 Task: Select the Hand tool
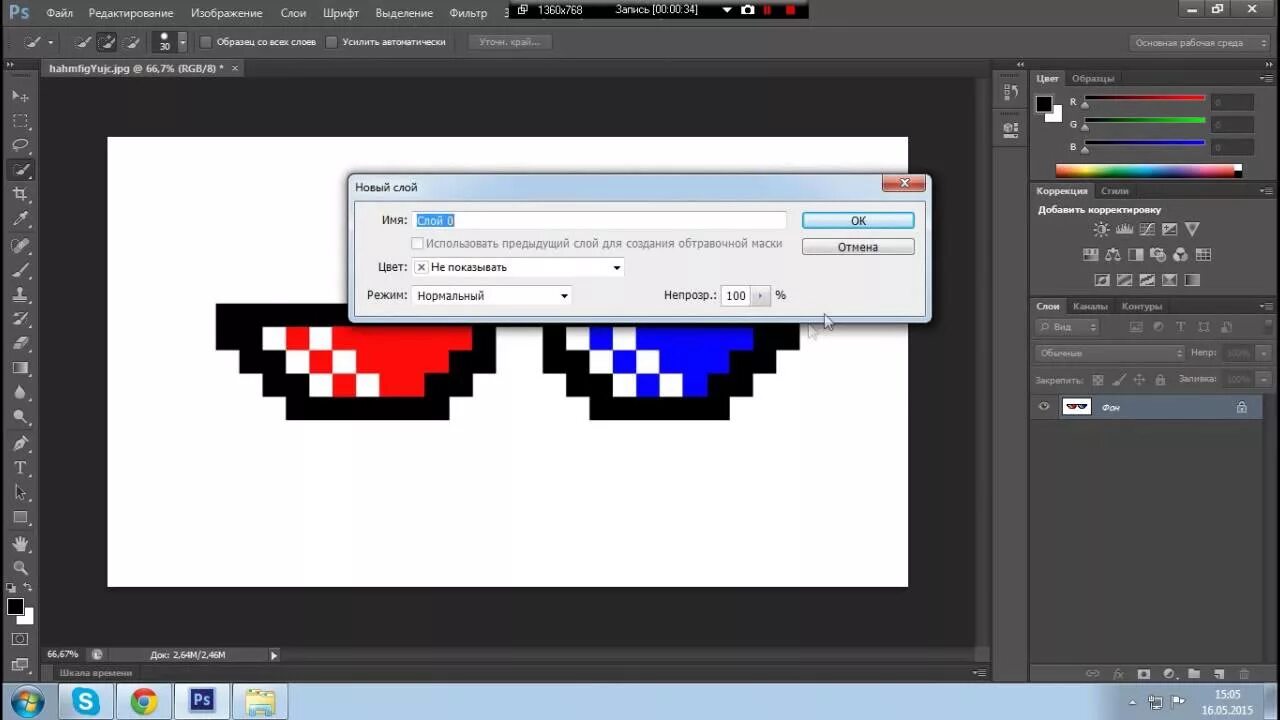click(x=20, y=543)
